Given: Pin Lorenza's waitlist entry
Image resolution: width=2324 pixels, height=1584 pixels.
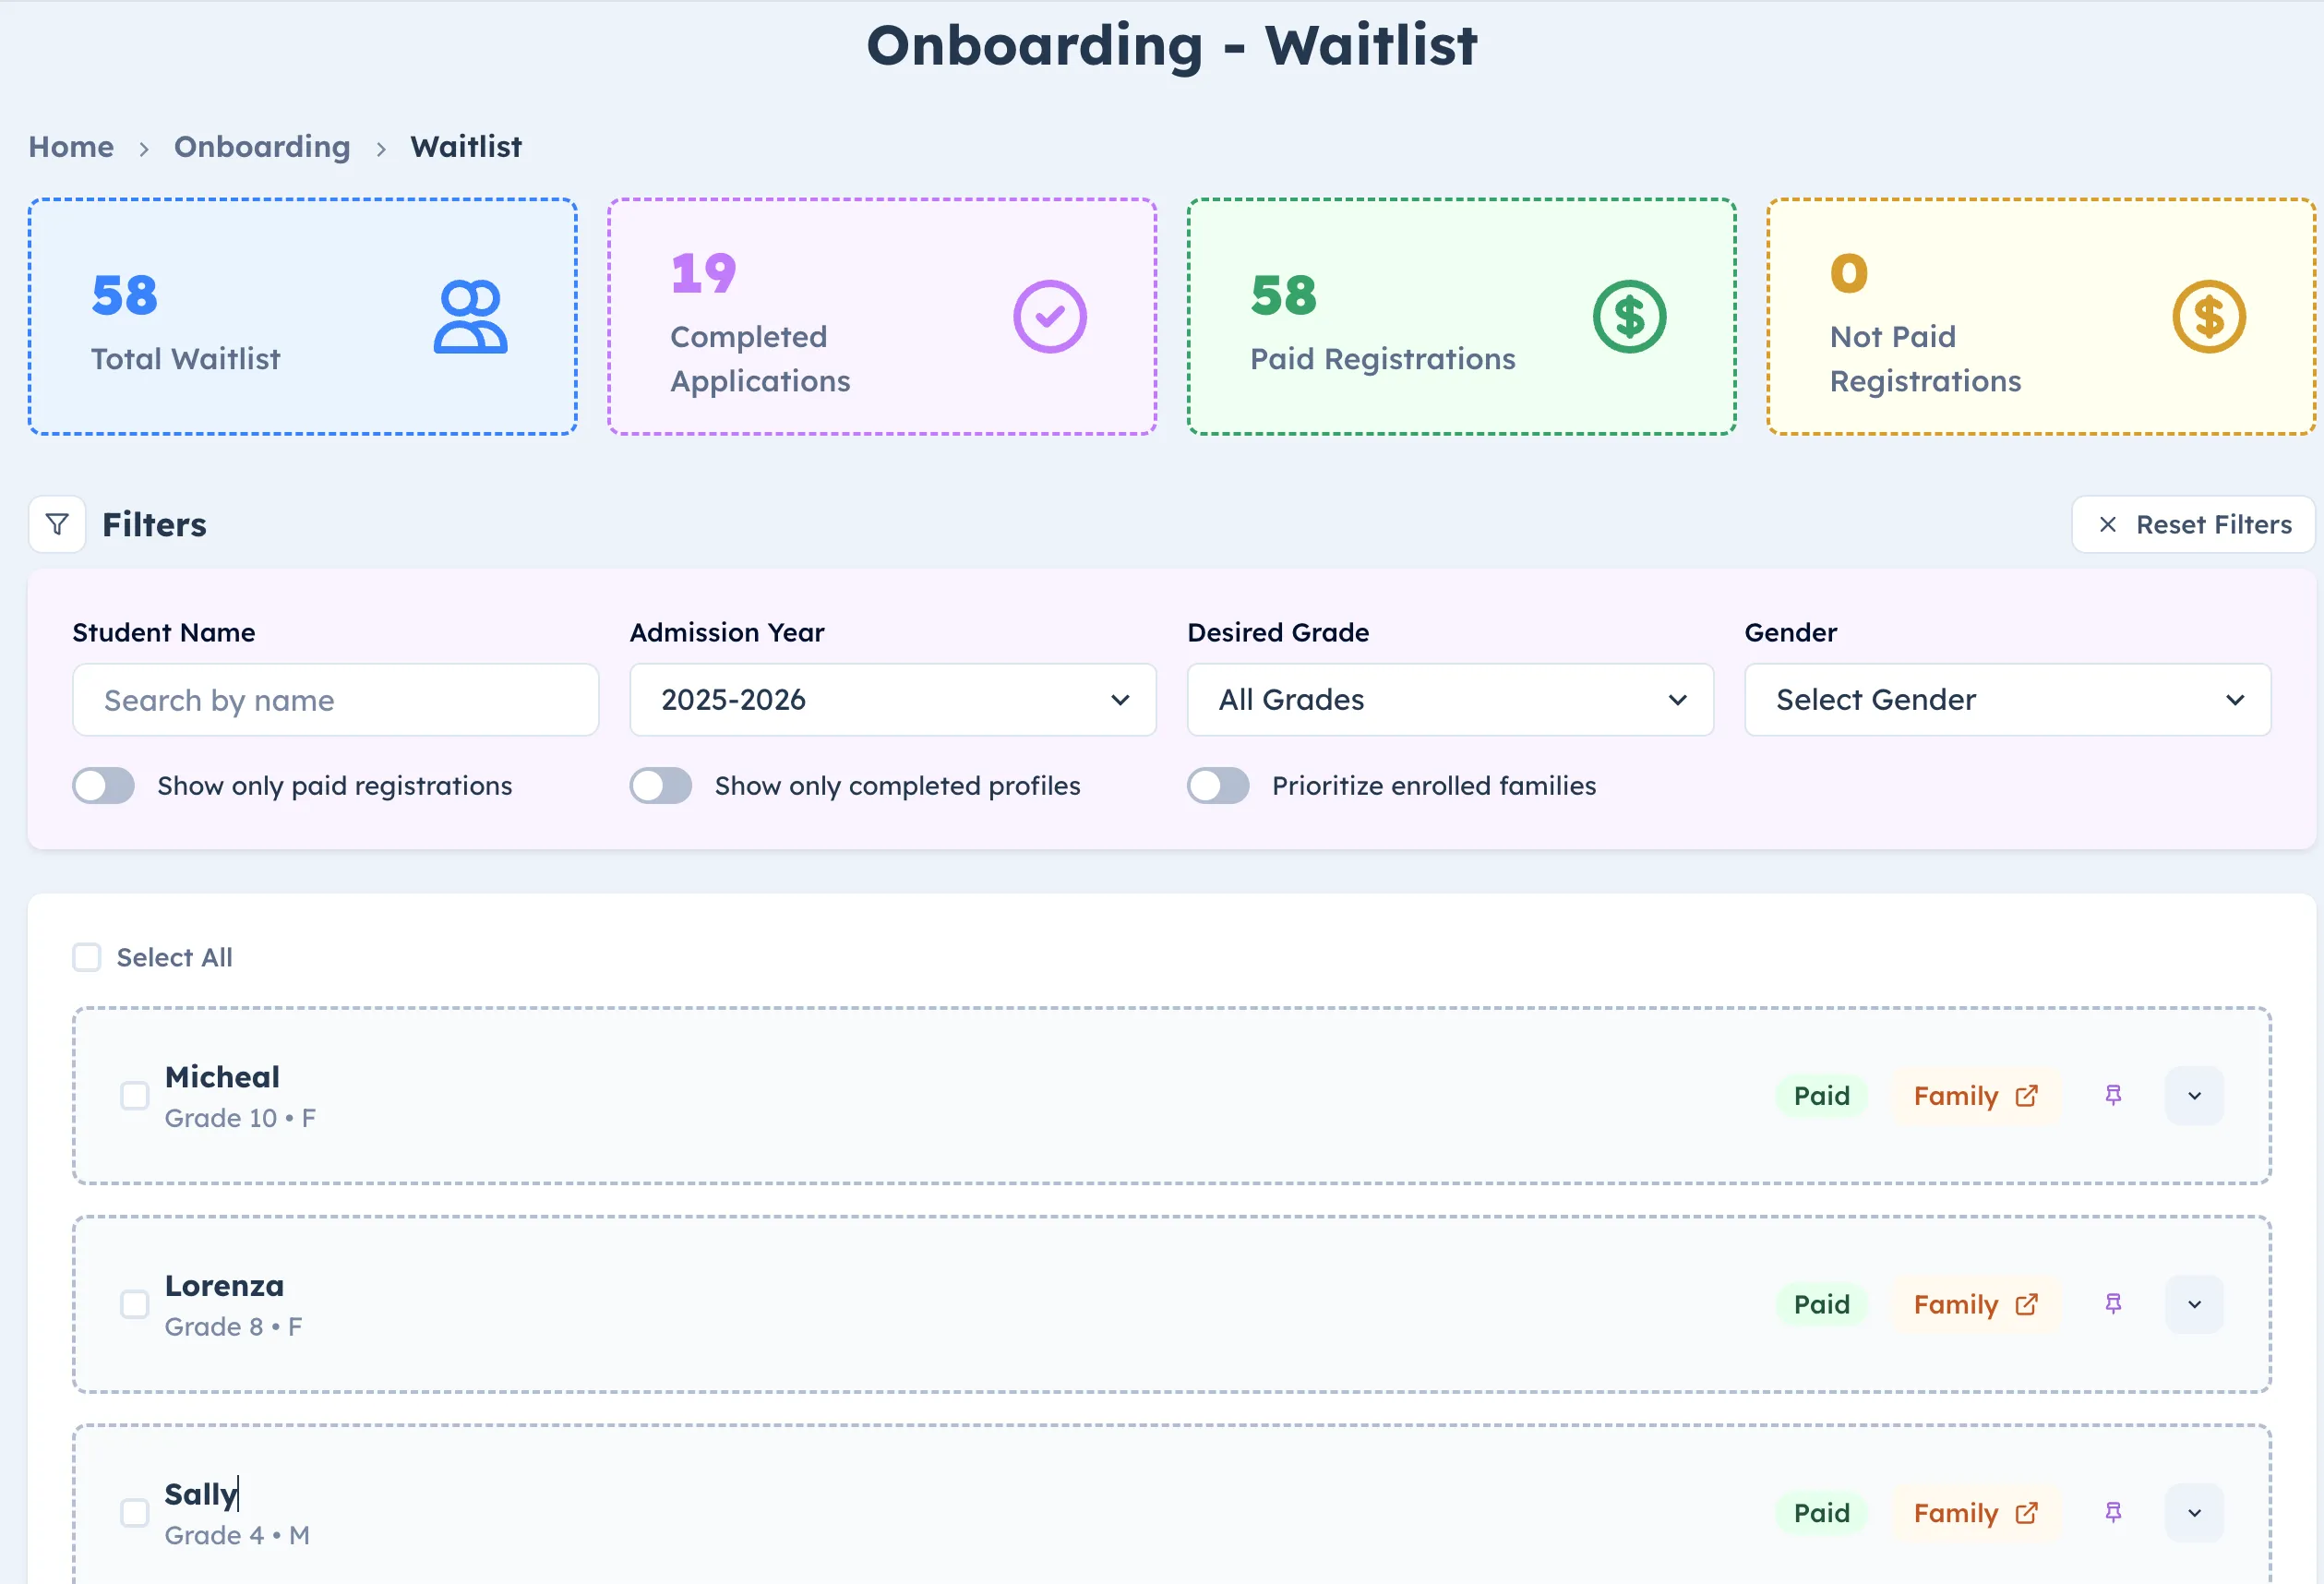Looking at the screenshot, I should coord(2112,1304).
